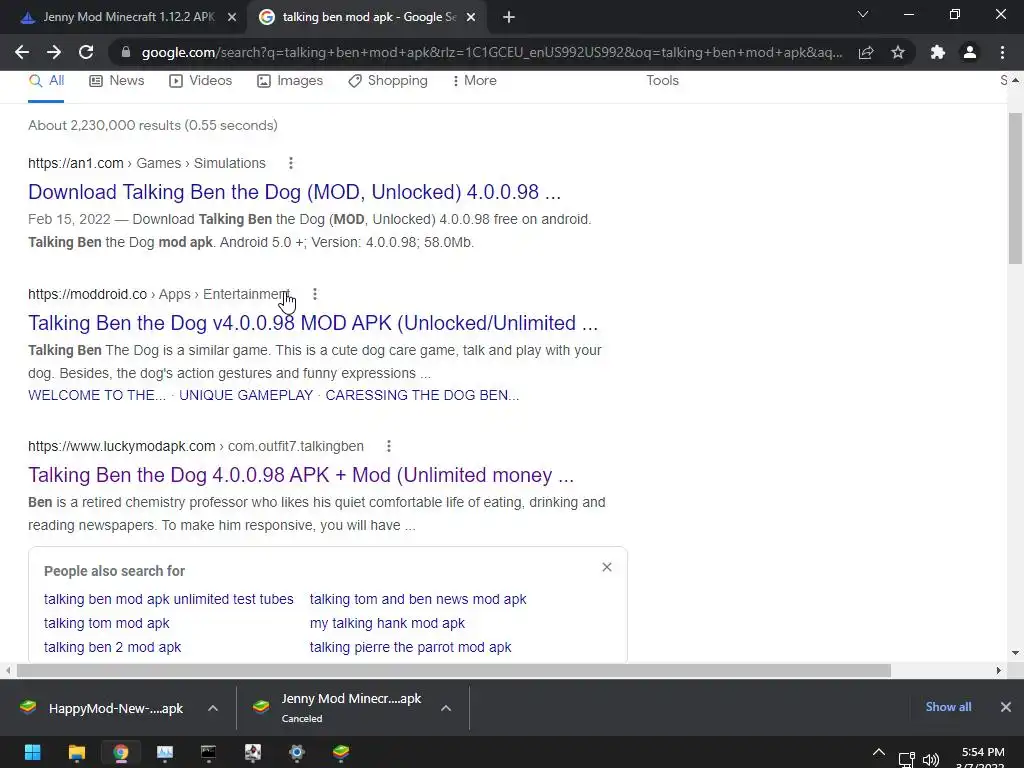
Task: Open the volume speaker tray icon
Action: [931, 760]
